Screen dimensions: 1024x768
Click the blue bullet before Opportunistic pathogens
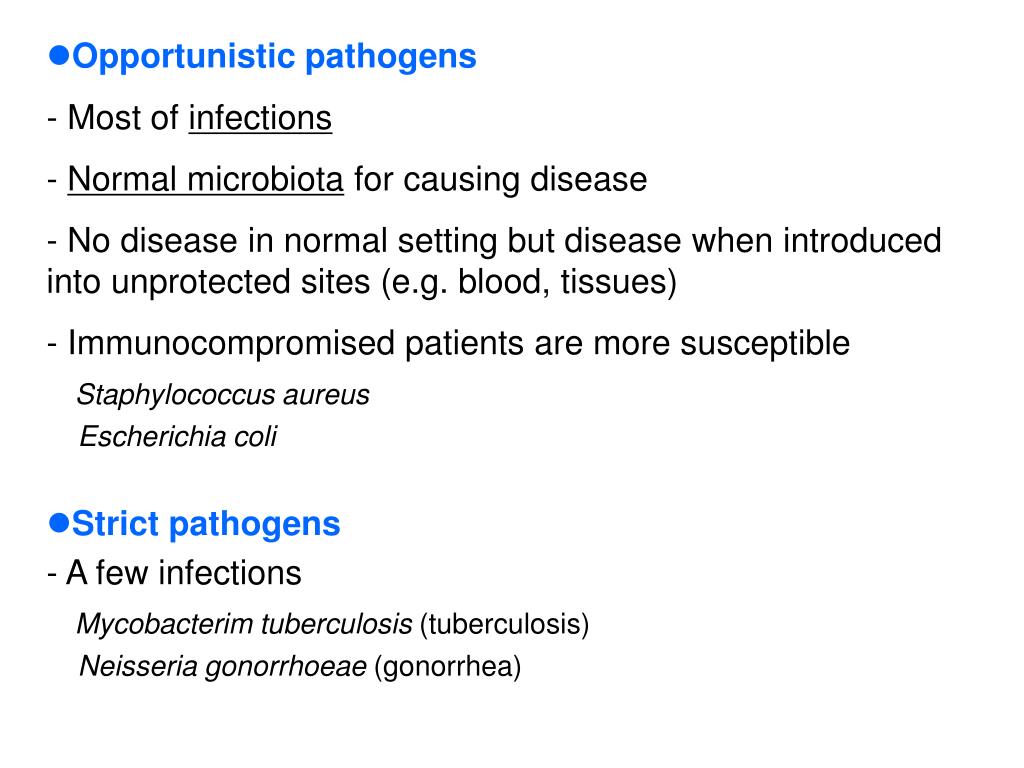59,56
